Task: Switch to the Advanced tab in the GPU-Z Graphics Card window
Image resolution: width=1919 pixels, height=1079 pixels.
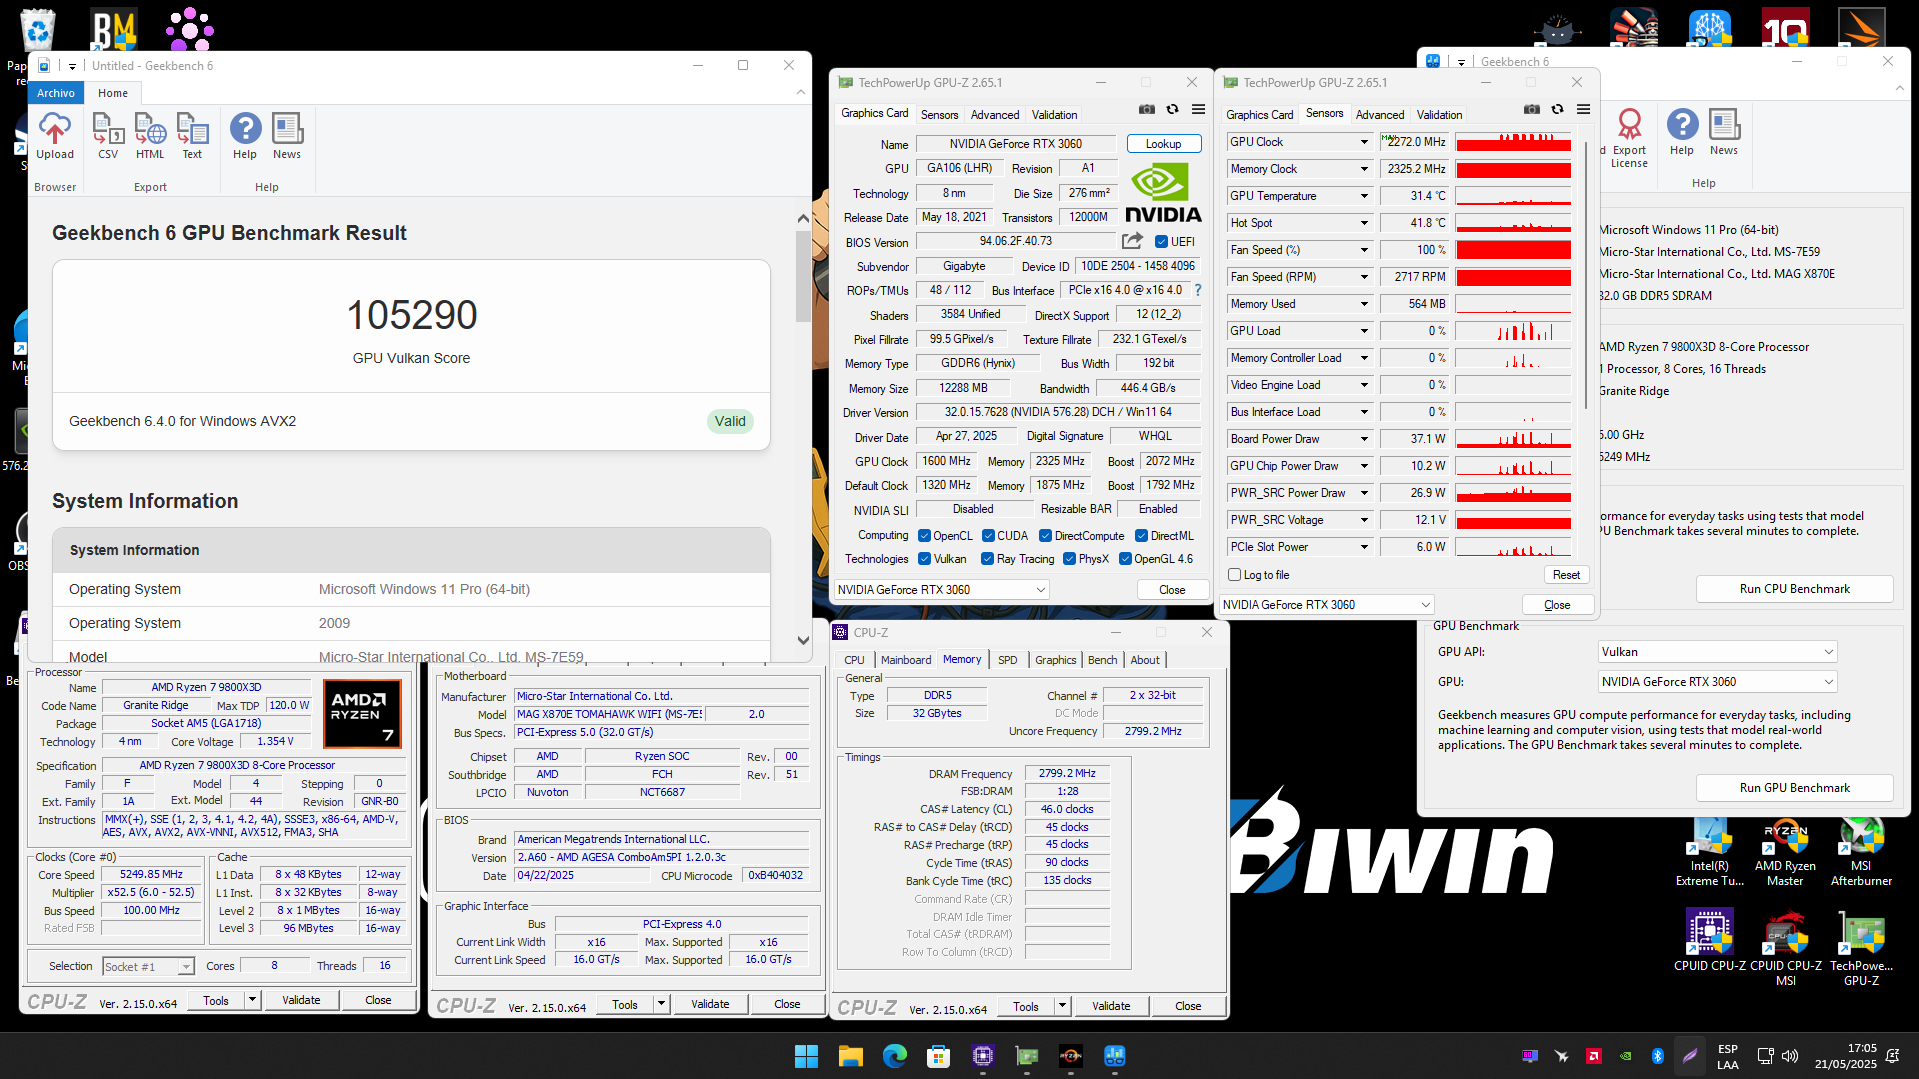Action: click(x=995, y=115)
